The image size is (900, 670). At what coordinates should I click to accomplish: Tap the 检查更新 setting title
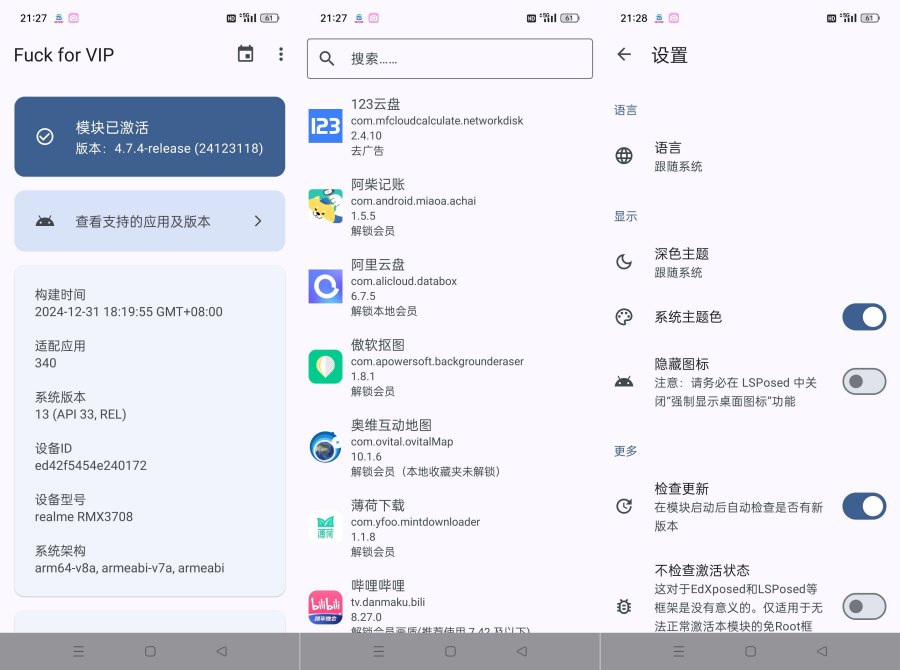pos(682,489)
